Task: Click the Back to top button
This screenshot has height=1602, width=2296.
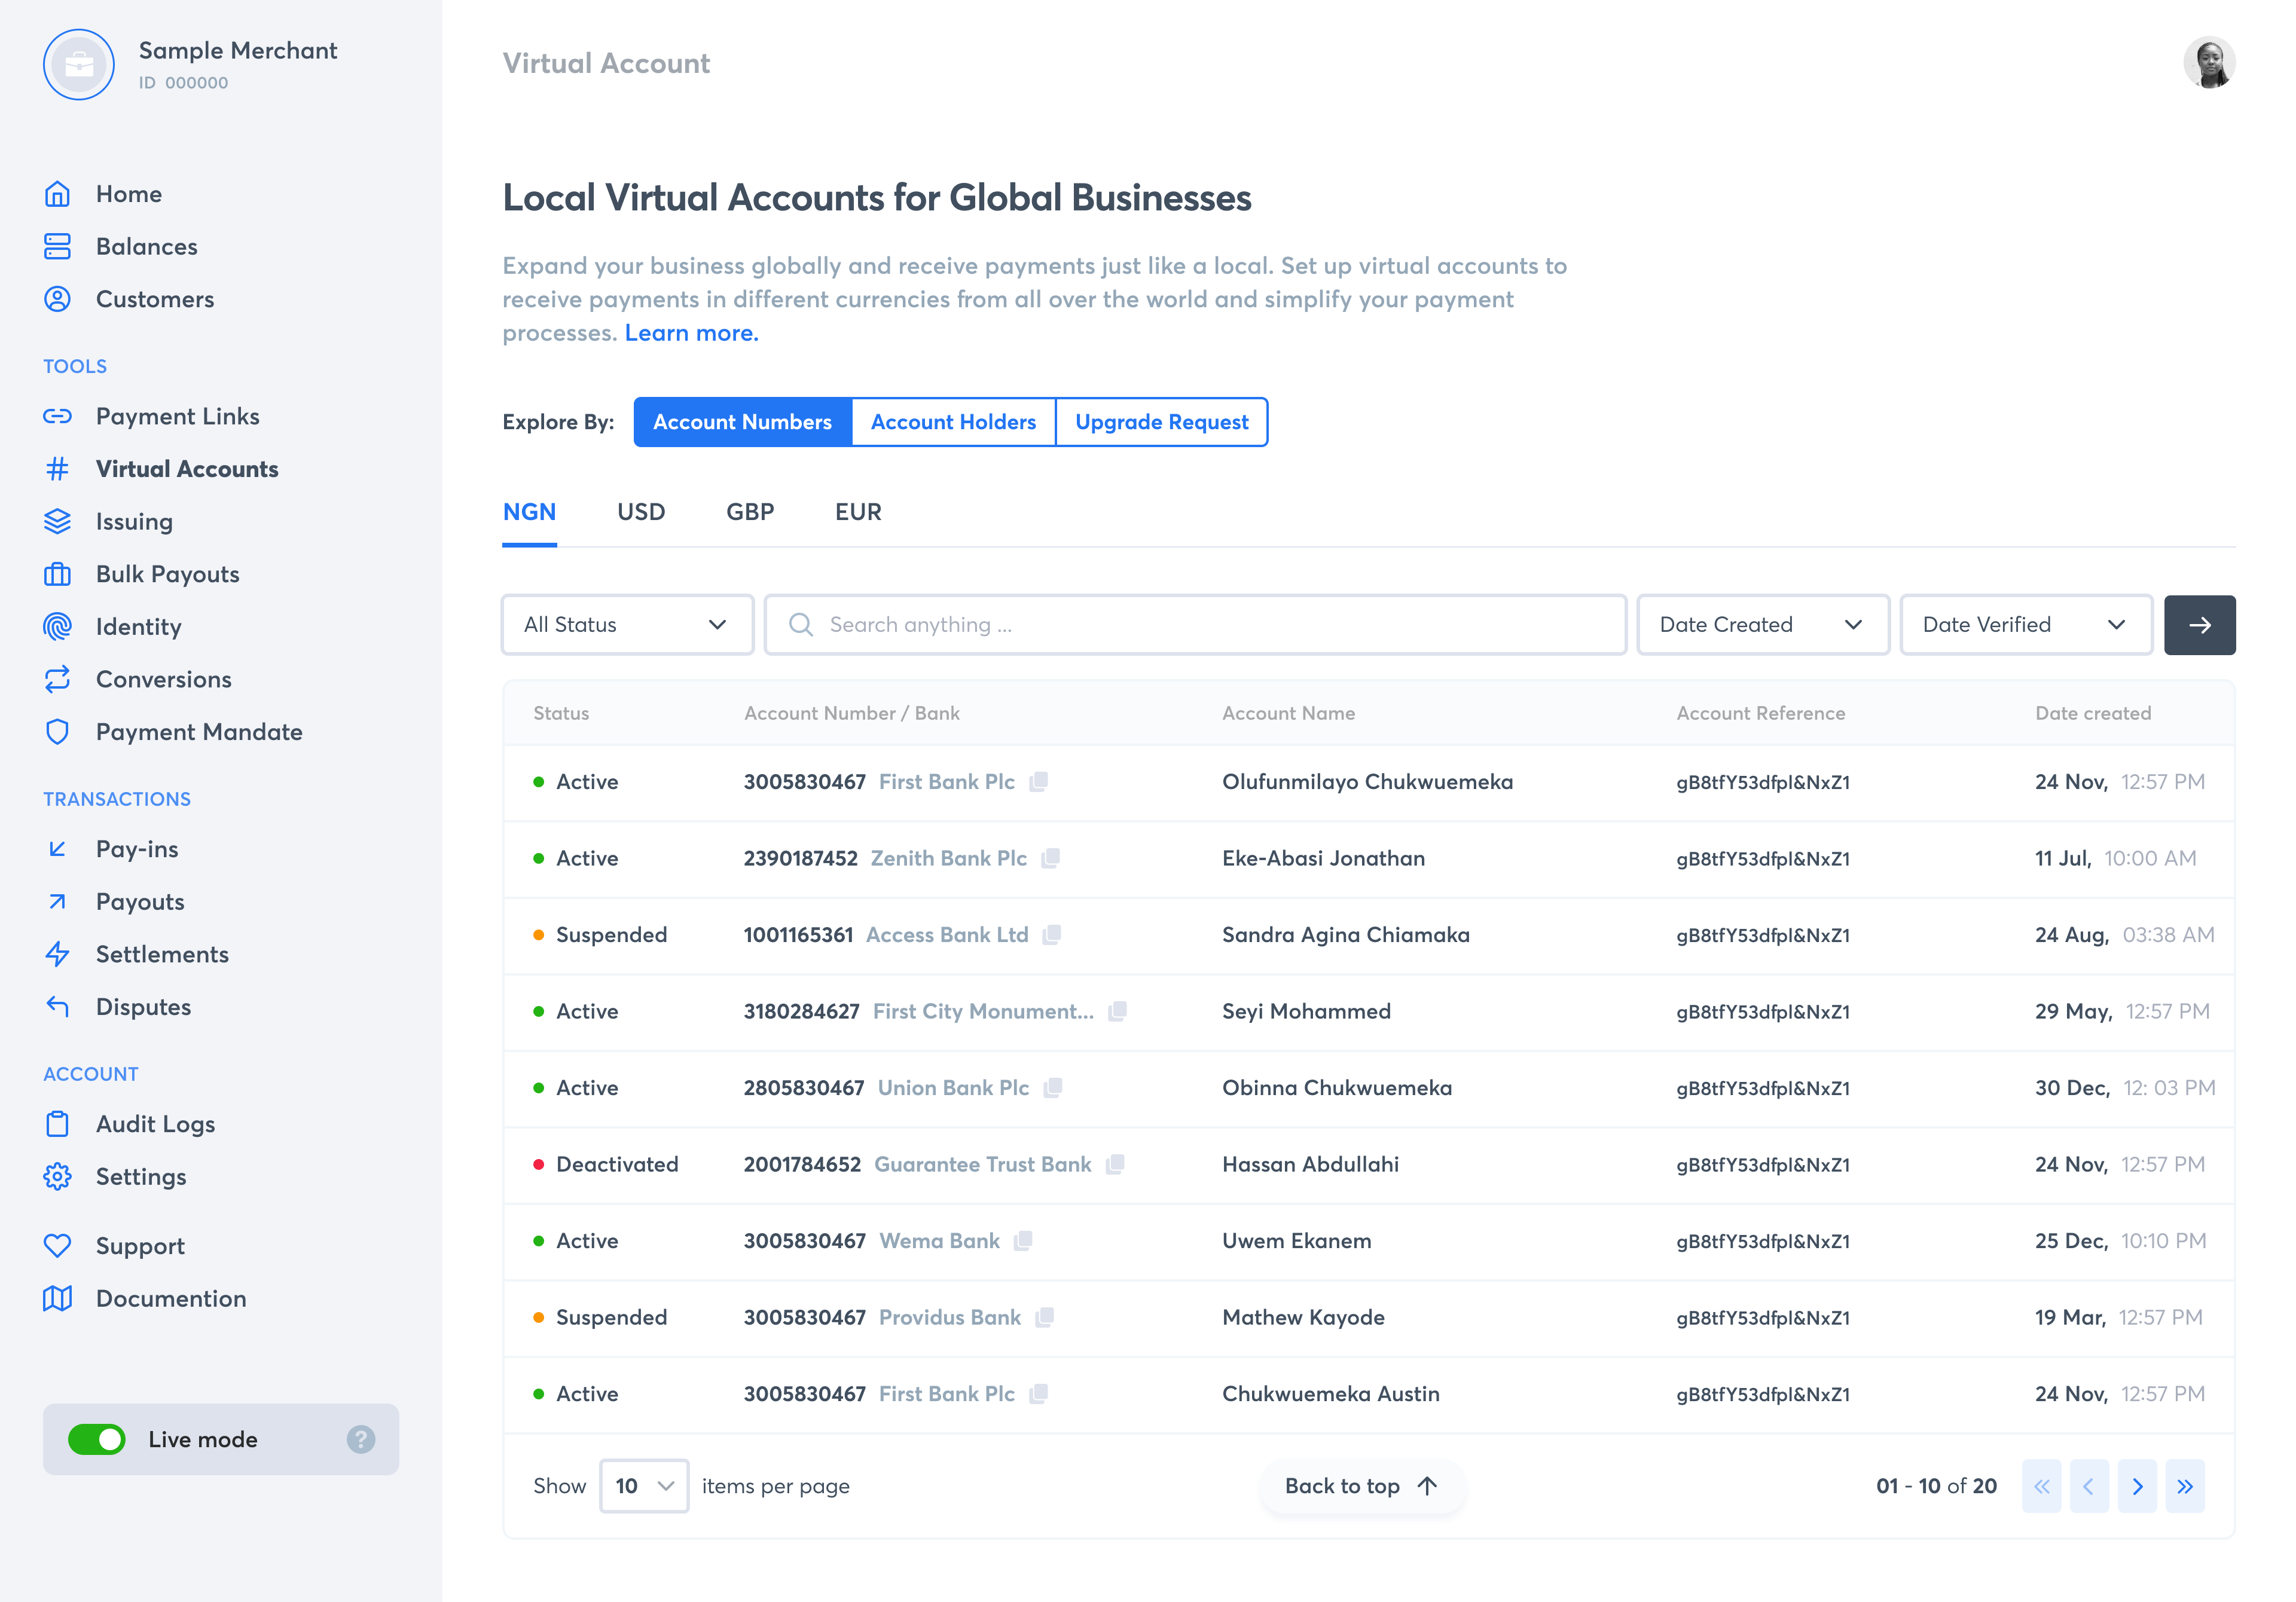Action: [1361, 1486]
